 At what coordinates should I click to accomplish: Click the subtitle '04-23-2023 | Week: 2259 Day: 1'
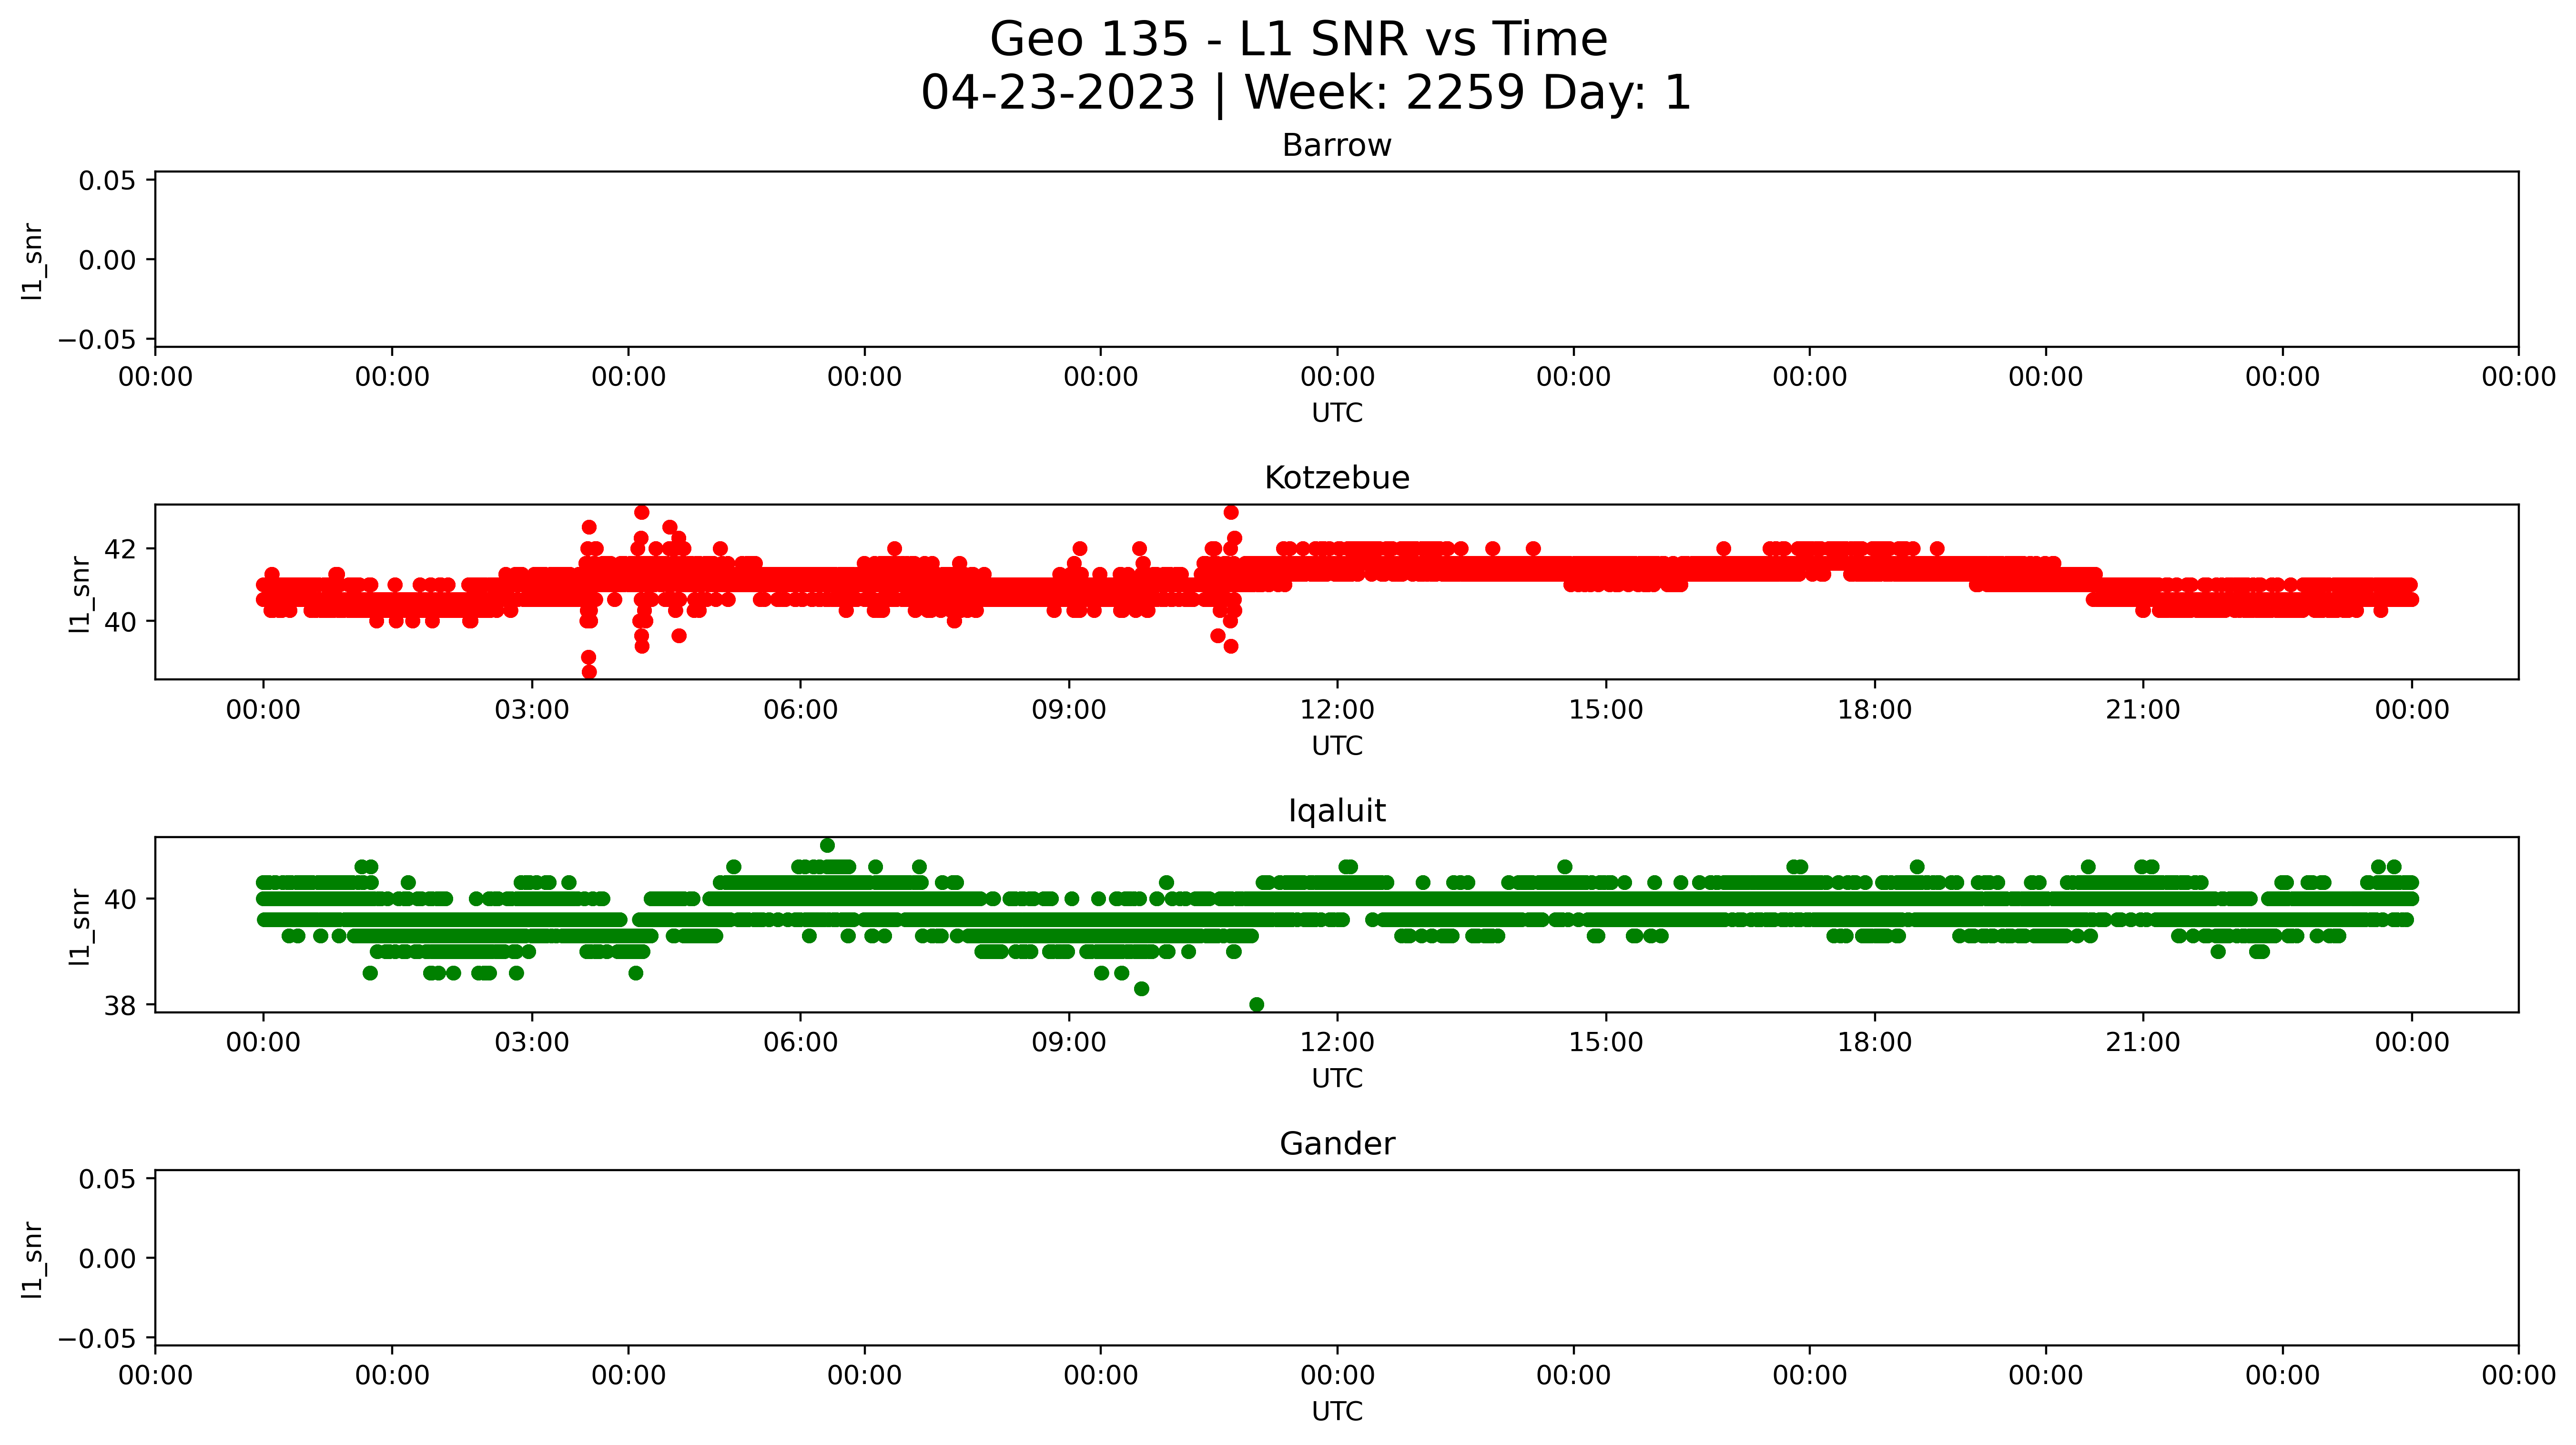click(1305, 93)
